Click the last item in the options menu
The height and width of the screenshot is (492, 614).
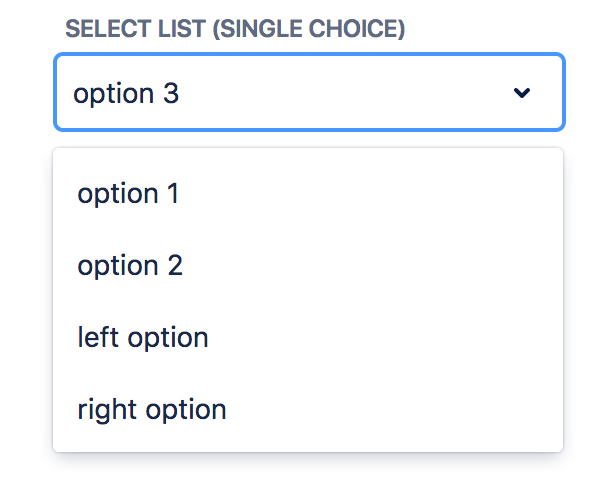pyautogui.click(x=151, y=410)
